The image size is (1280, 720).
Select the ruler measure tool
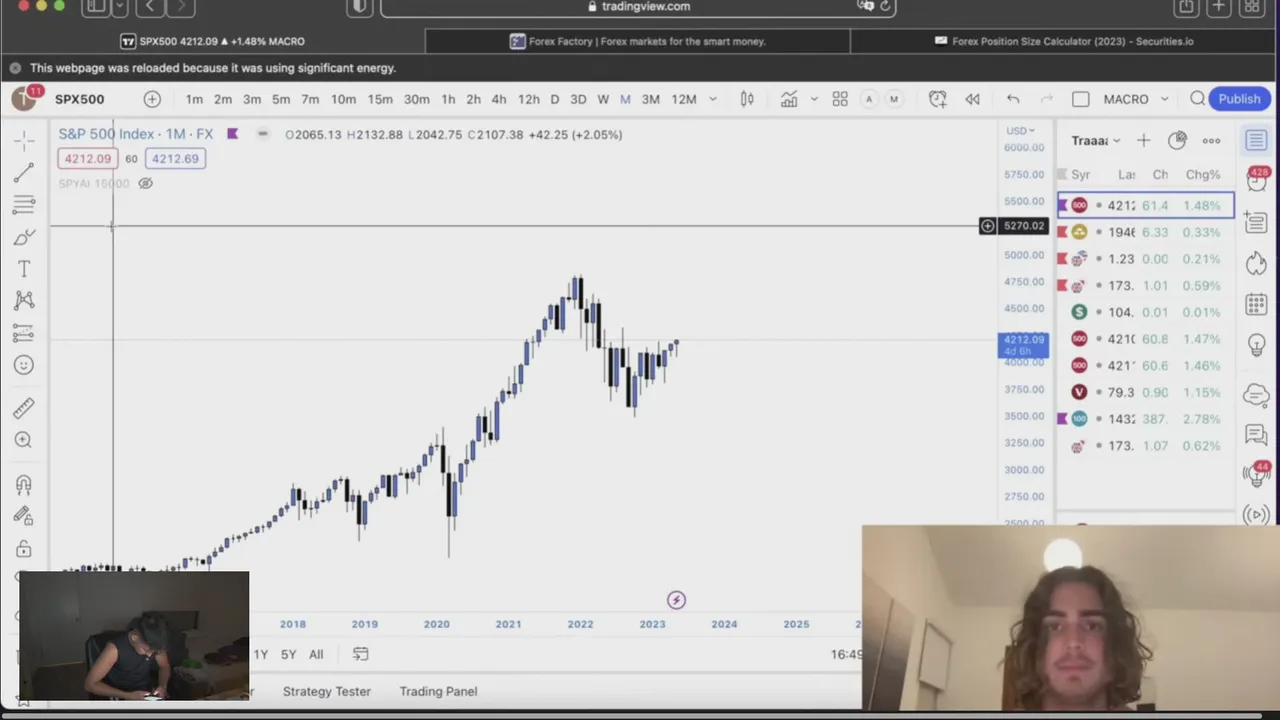click(x=24, y=408)
